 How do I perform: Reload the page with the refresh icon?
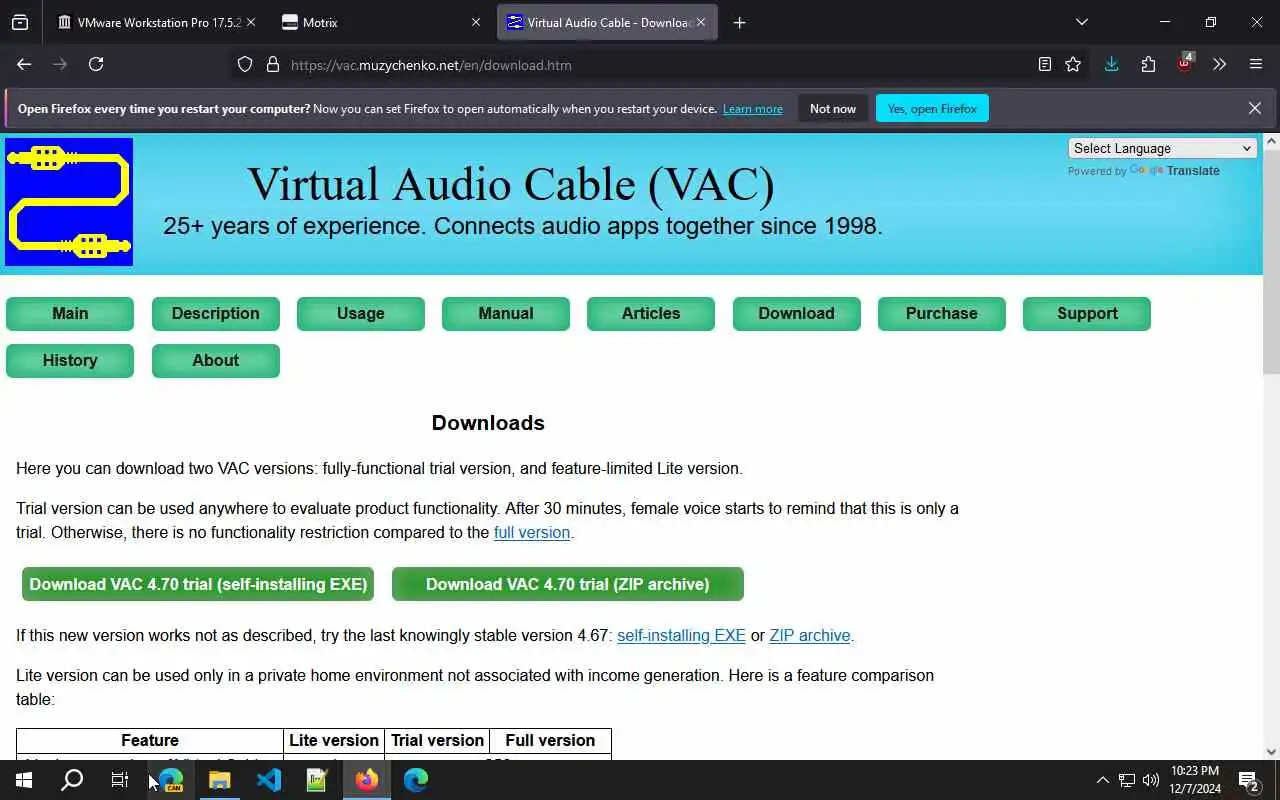click(x=96, y=64)
